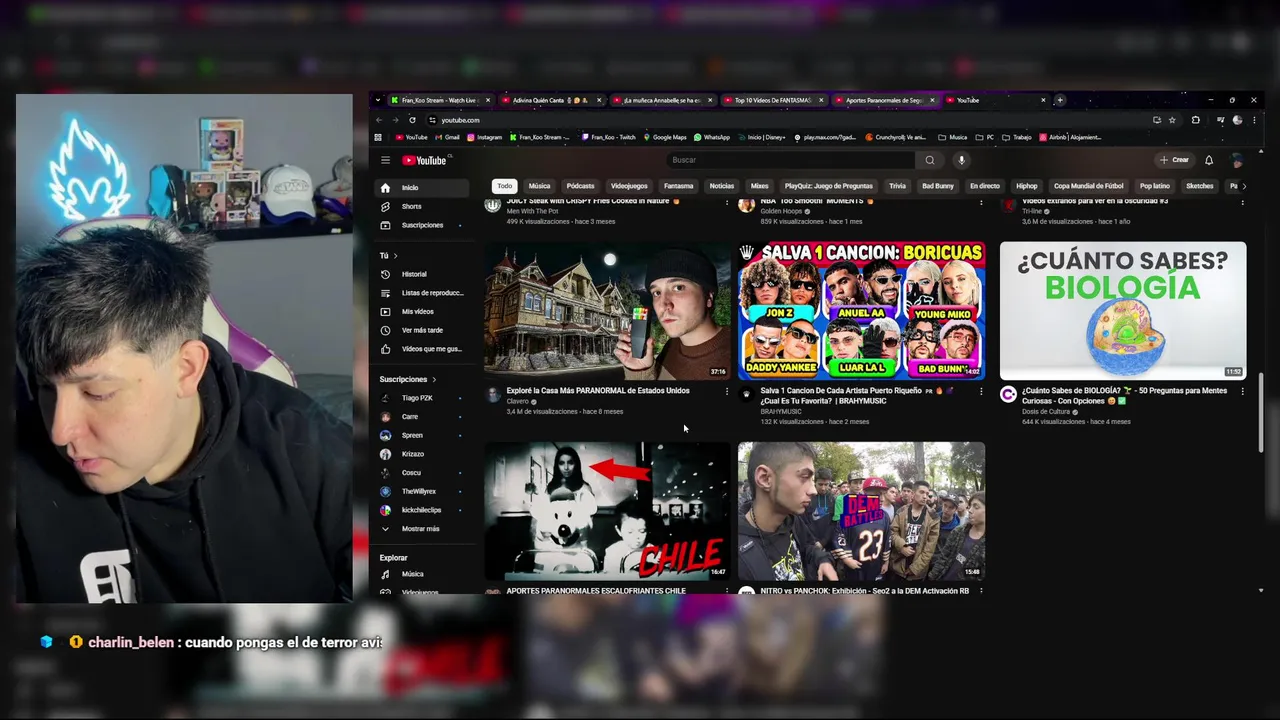The image size is (1280, 720).
Task: Show more filter chips with right arrow
Action: click(1243, 186)
